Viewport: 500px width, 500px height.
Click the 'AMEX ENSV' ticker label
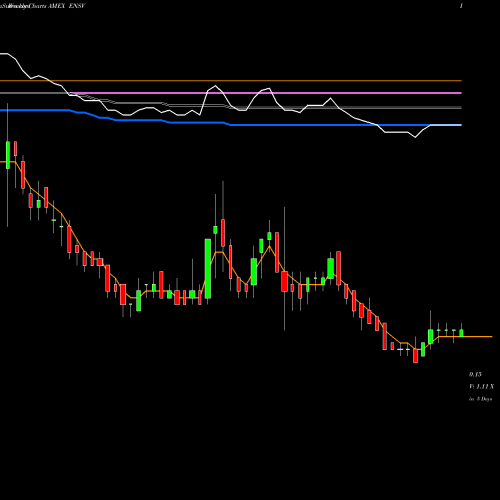tap(67, 6)
